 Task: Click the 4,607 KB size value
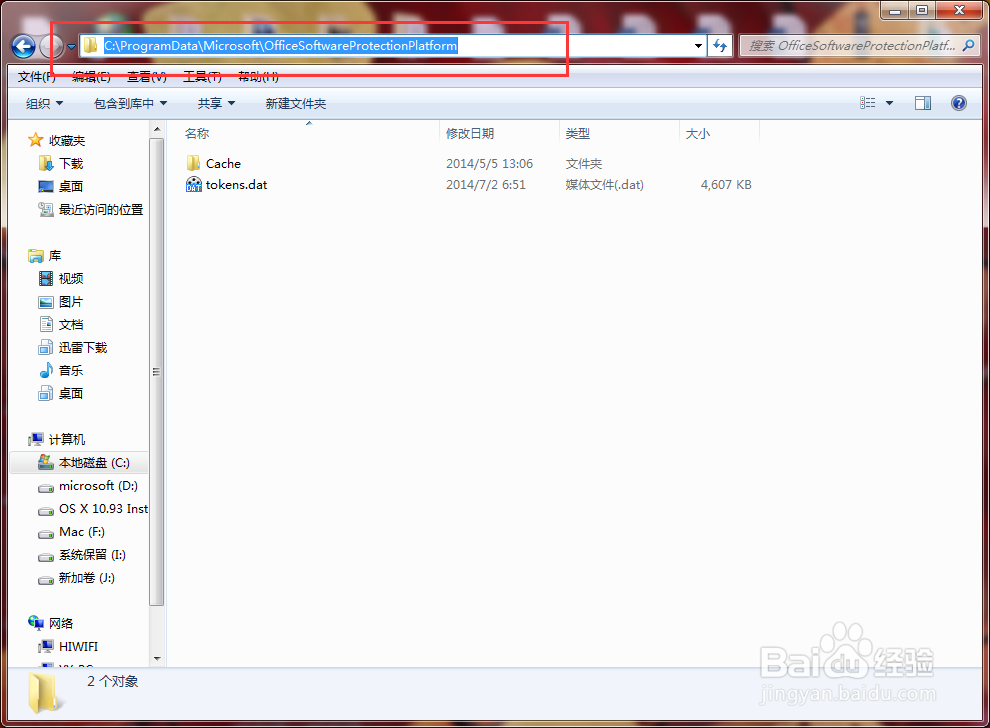[x=726, y=184]
